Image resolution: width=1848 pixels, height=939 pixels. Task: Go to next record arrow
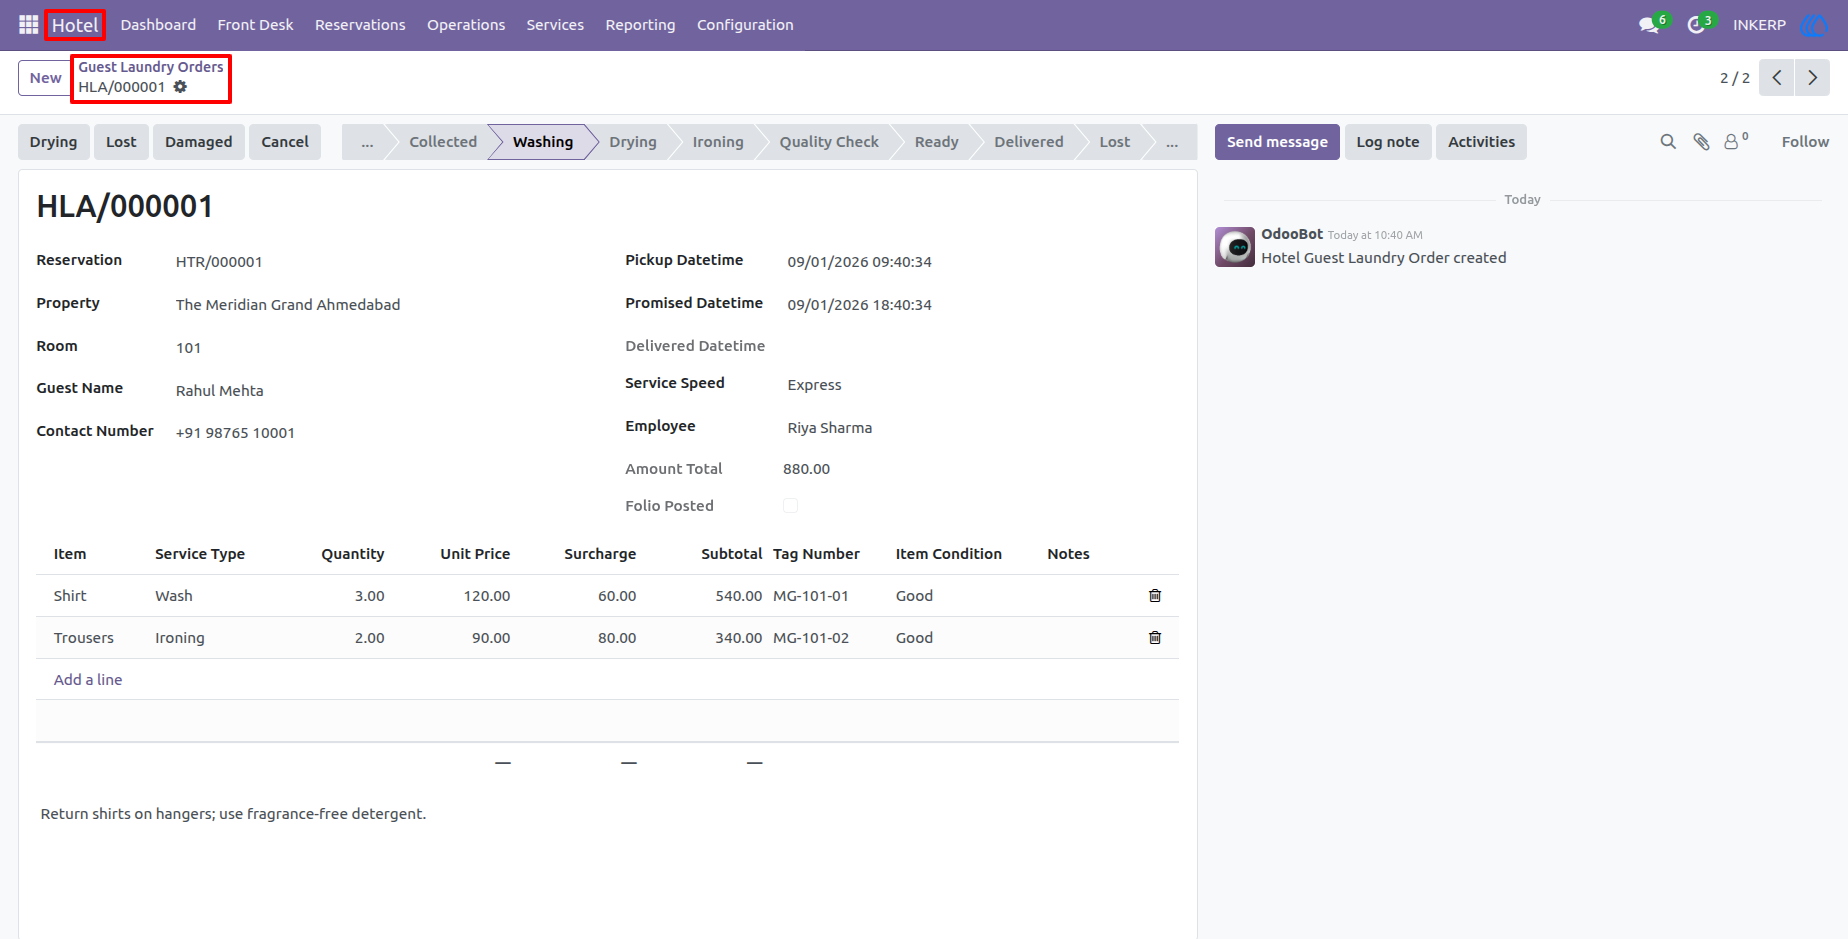click(1812, 78)
